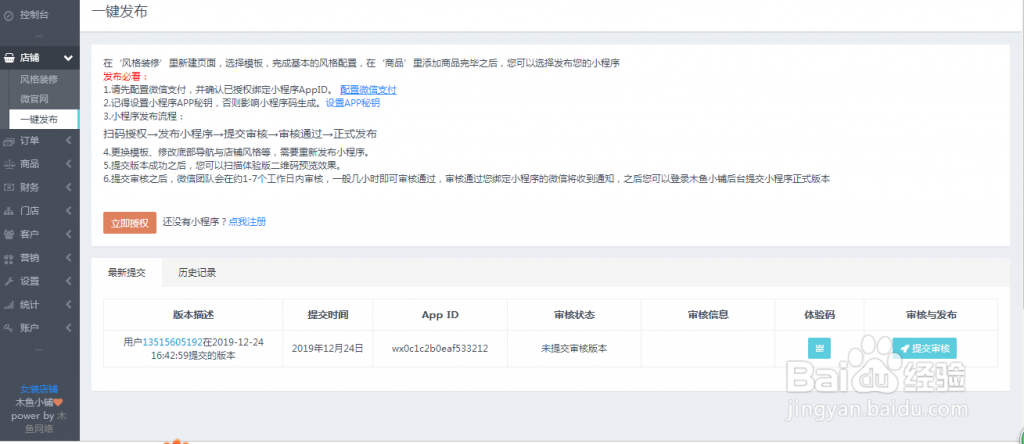Screen dimensions: 1024x444
Task: Click the 审核信息 column header
Action: (709, 315)
